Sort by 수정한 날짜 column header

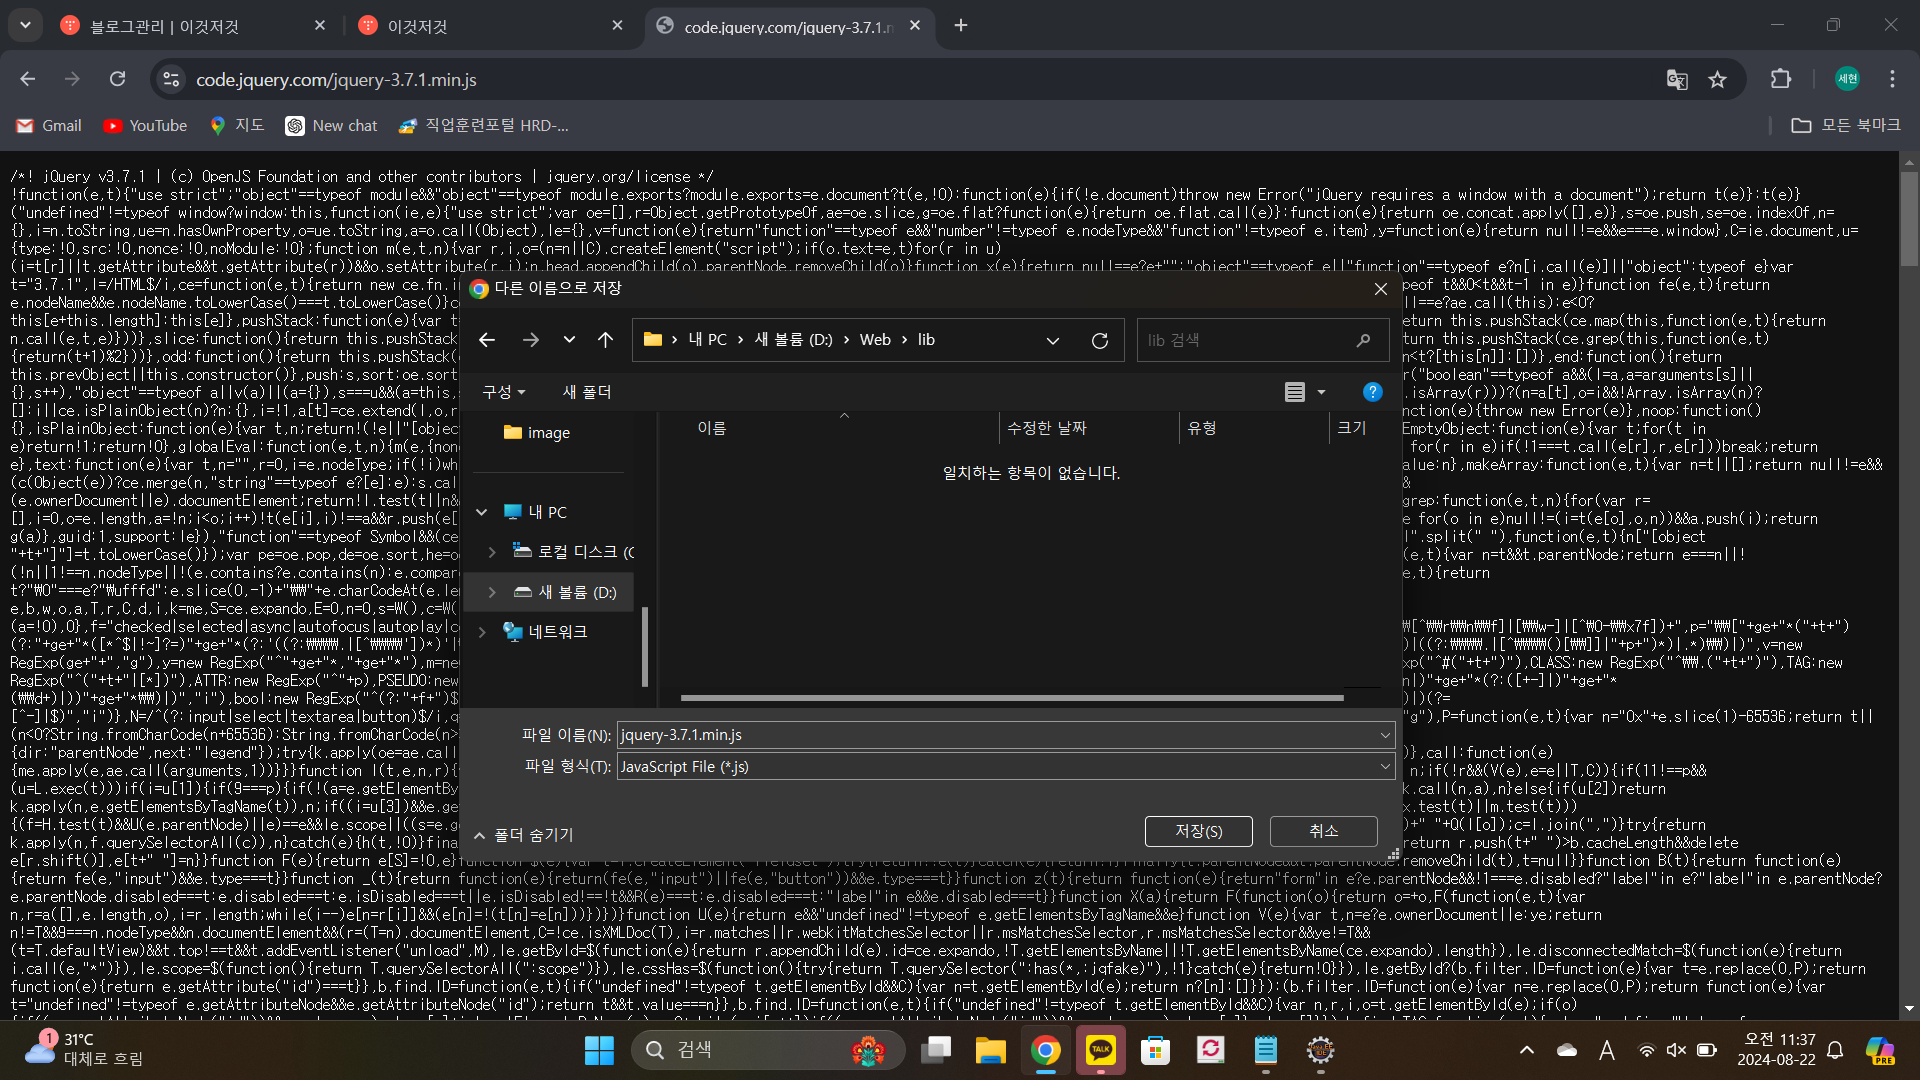(1047, 428)
